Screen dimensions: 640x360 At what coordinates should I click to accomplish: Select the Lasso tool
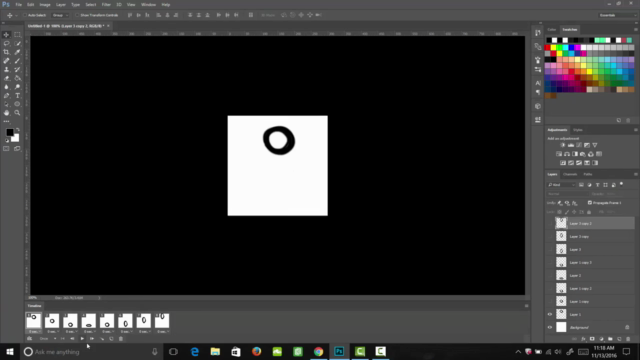(x=6, y=43)
